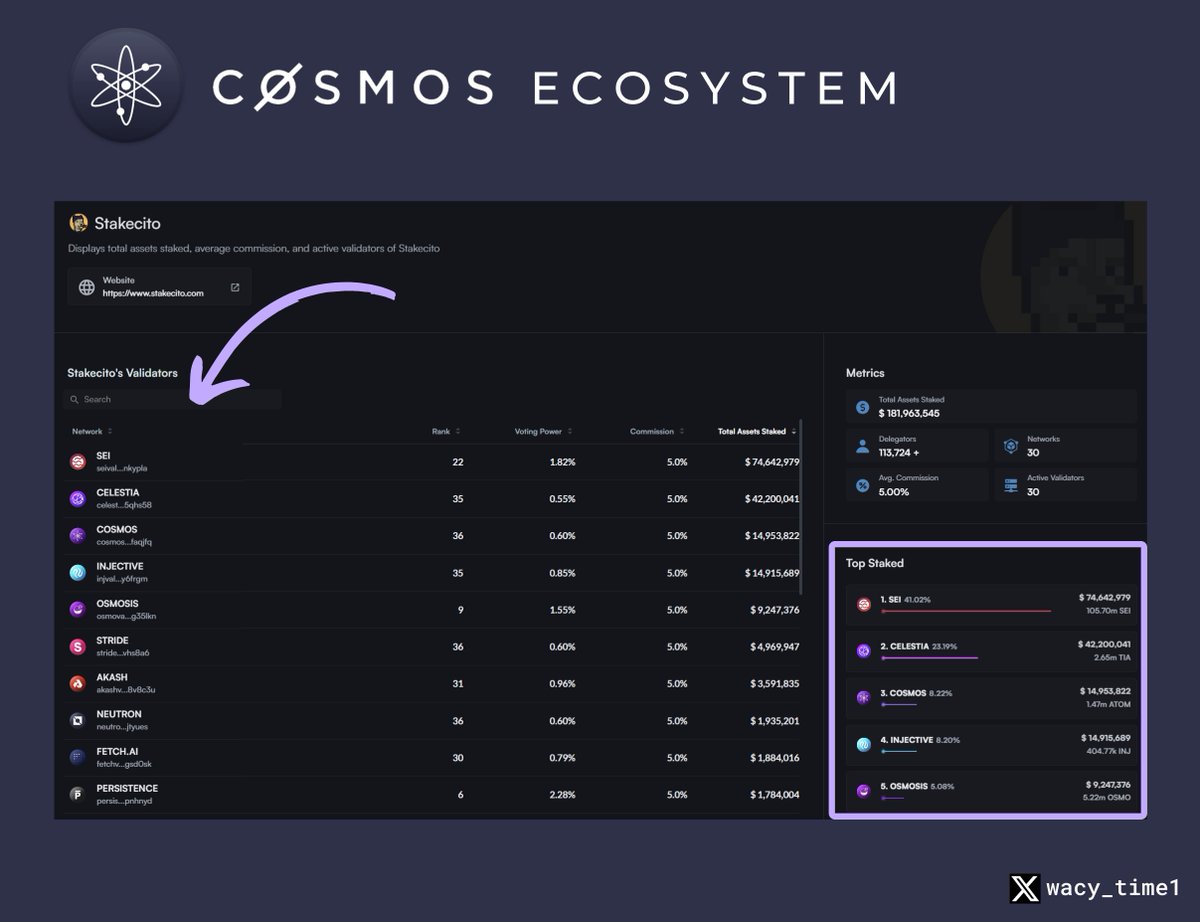Click the 2.65m TIA amount
The height and width of the screenshot is (922, 1200).
[1112, 658]
